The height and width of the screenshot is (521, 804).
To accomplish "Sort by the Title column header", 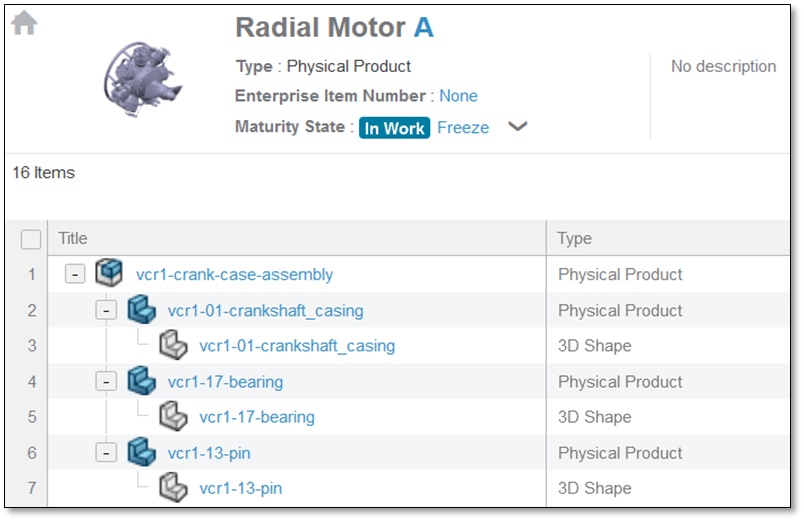I will pos(73,238).
